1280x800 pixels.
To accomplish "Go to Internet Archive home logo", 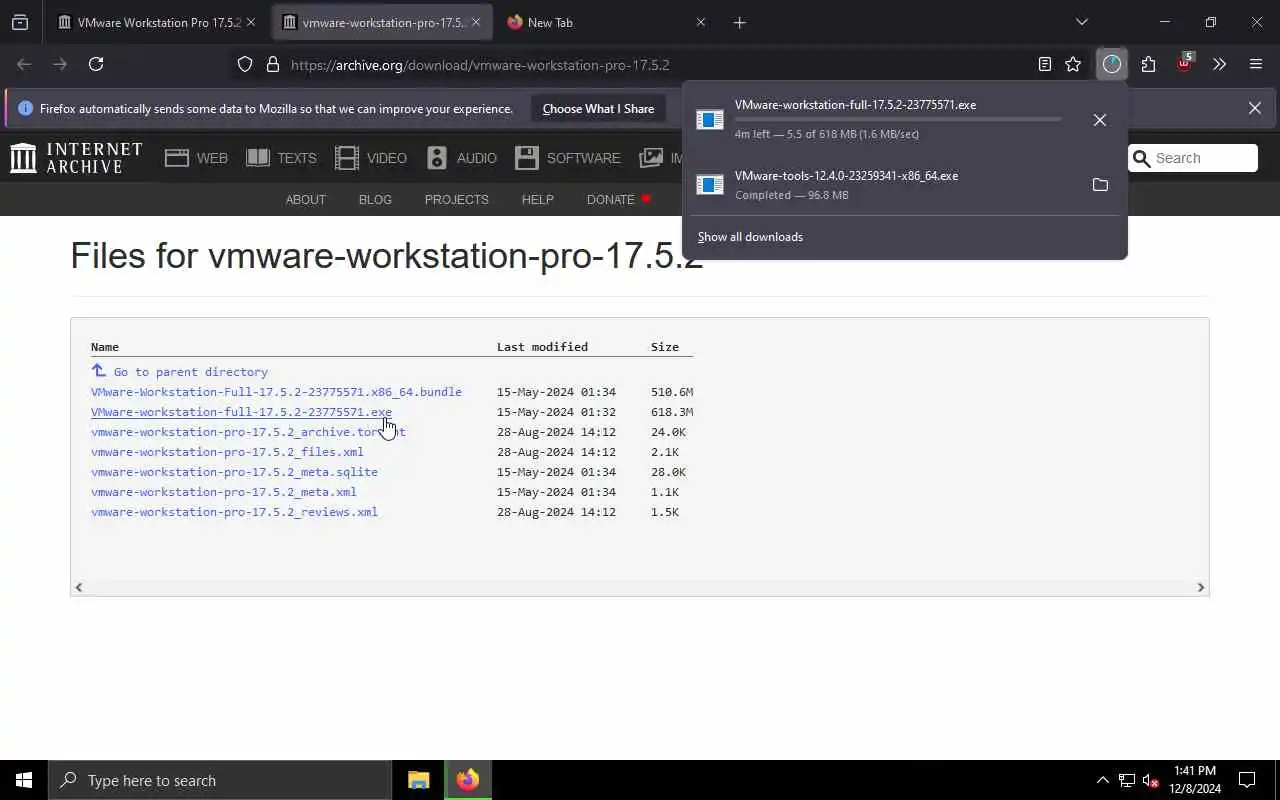I will tap(76, 158).
